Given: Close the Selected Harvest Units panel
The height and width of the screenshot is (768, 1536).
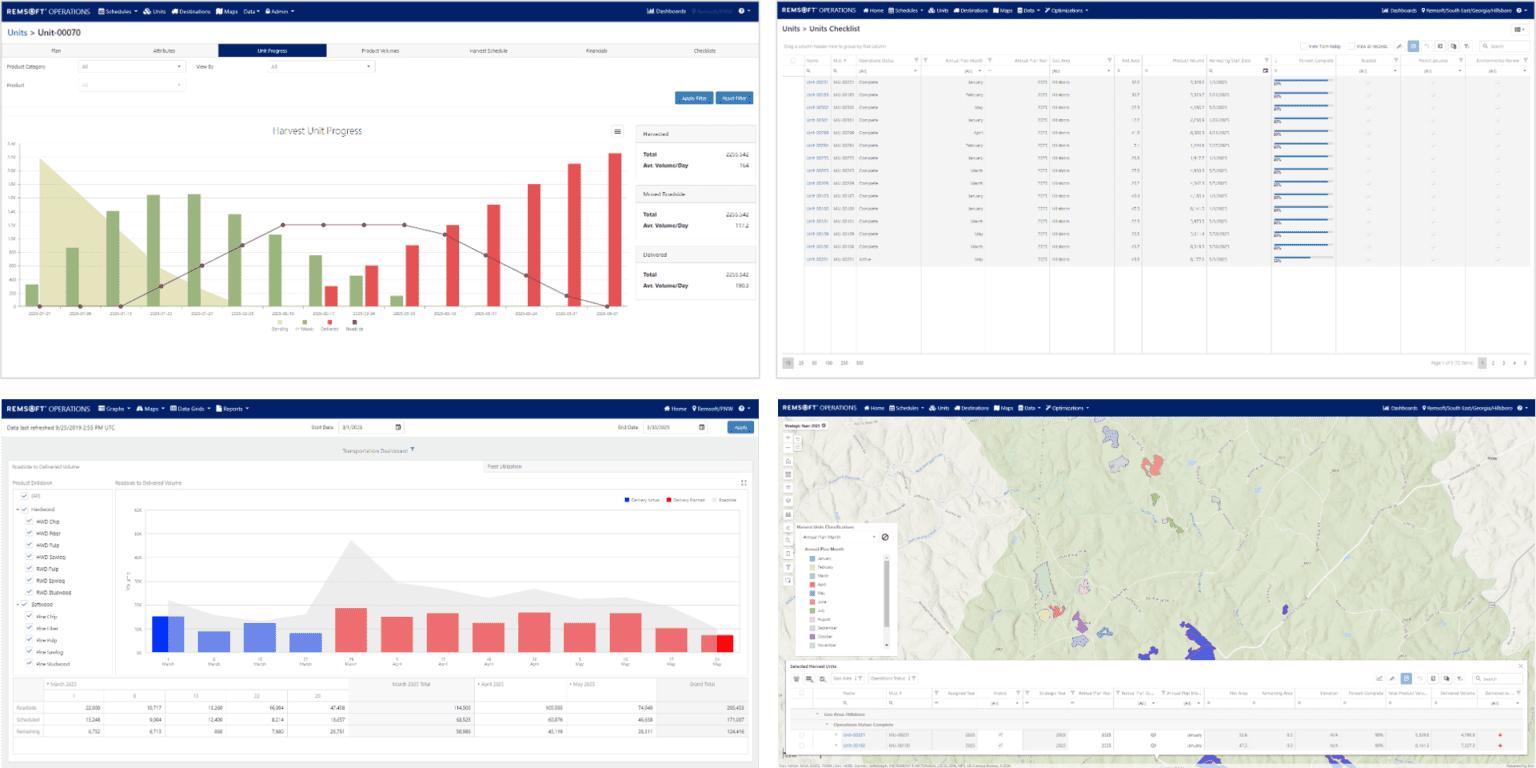Looking at the screenshot, I should 1521,665.
